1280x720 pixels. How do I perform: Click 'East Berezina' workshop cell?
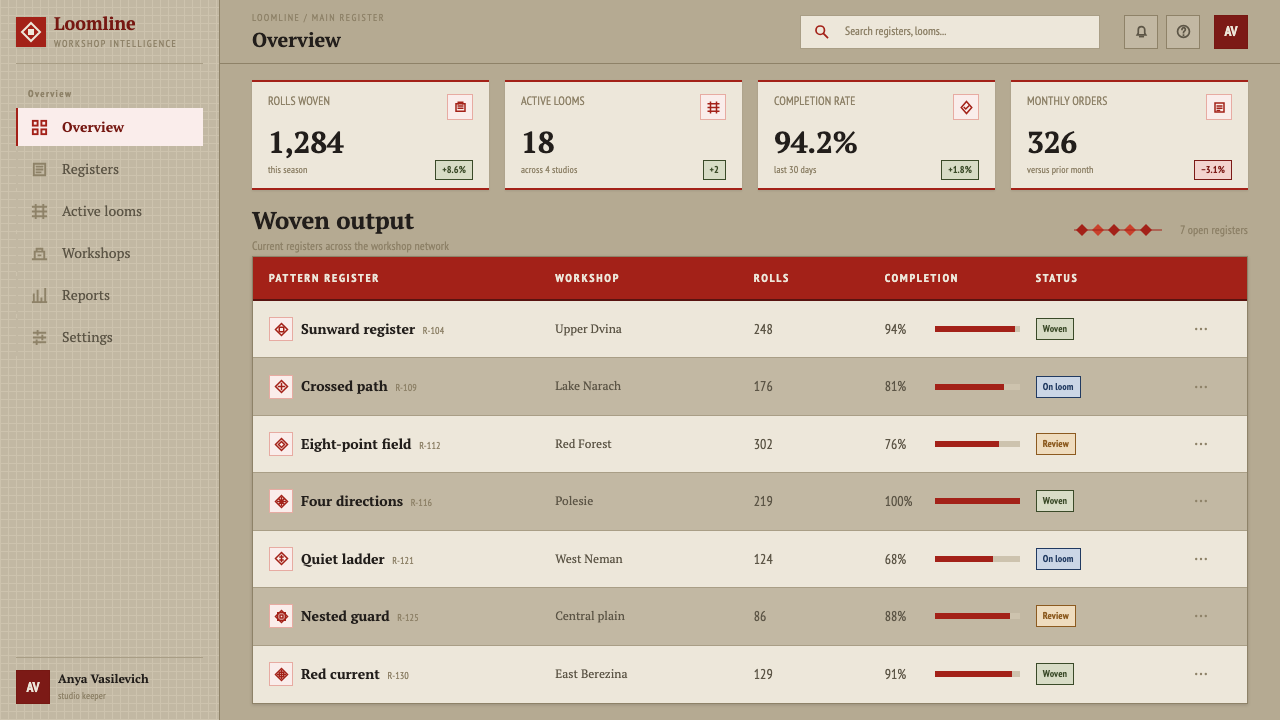tap(591, 674)
